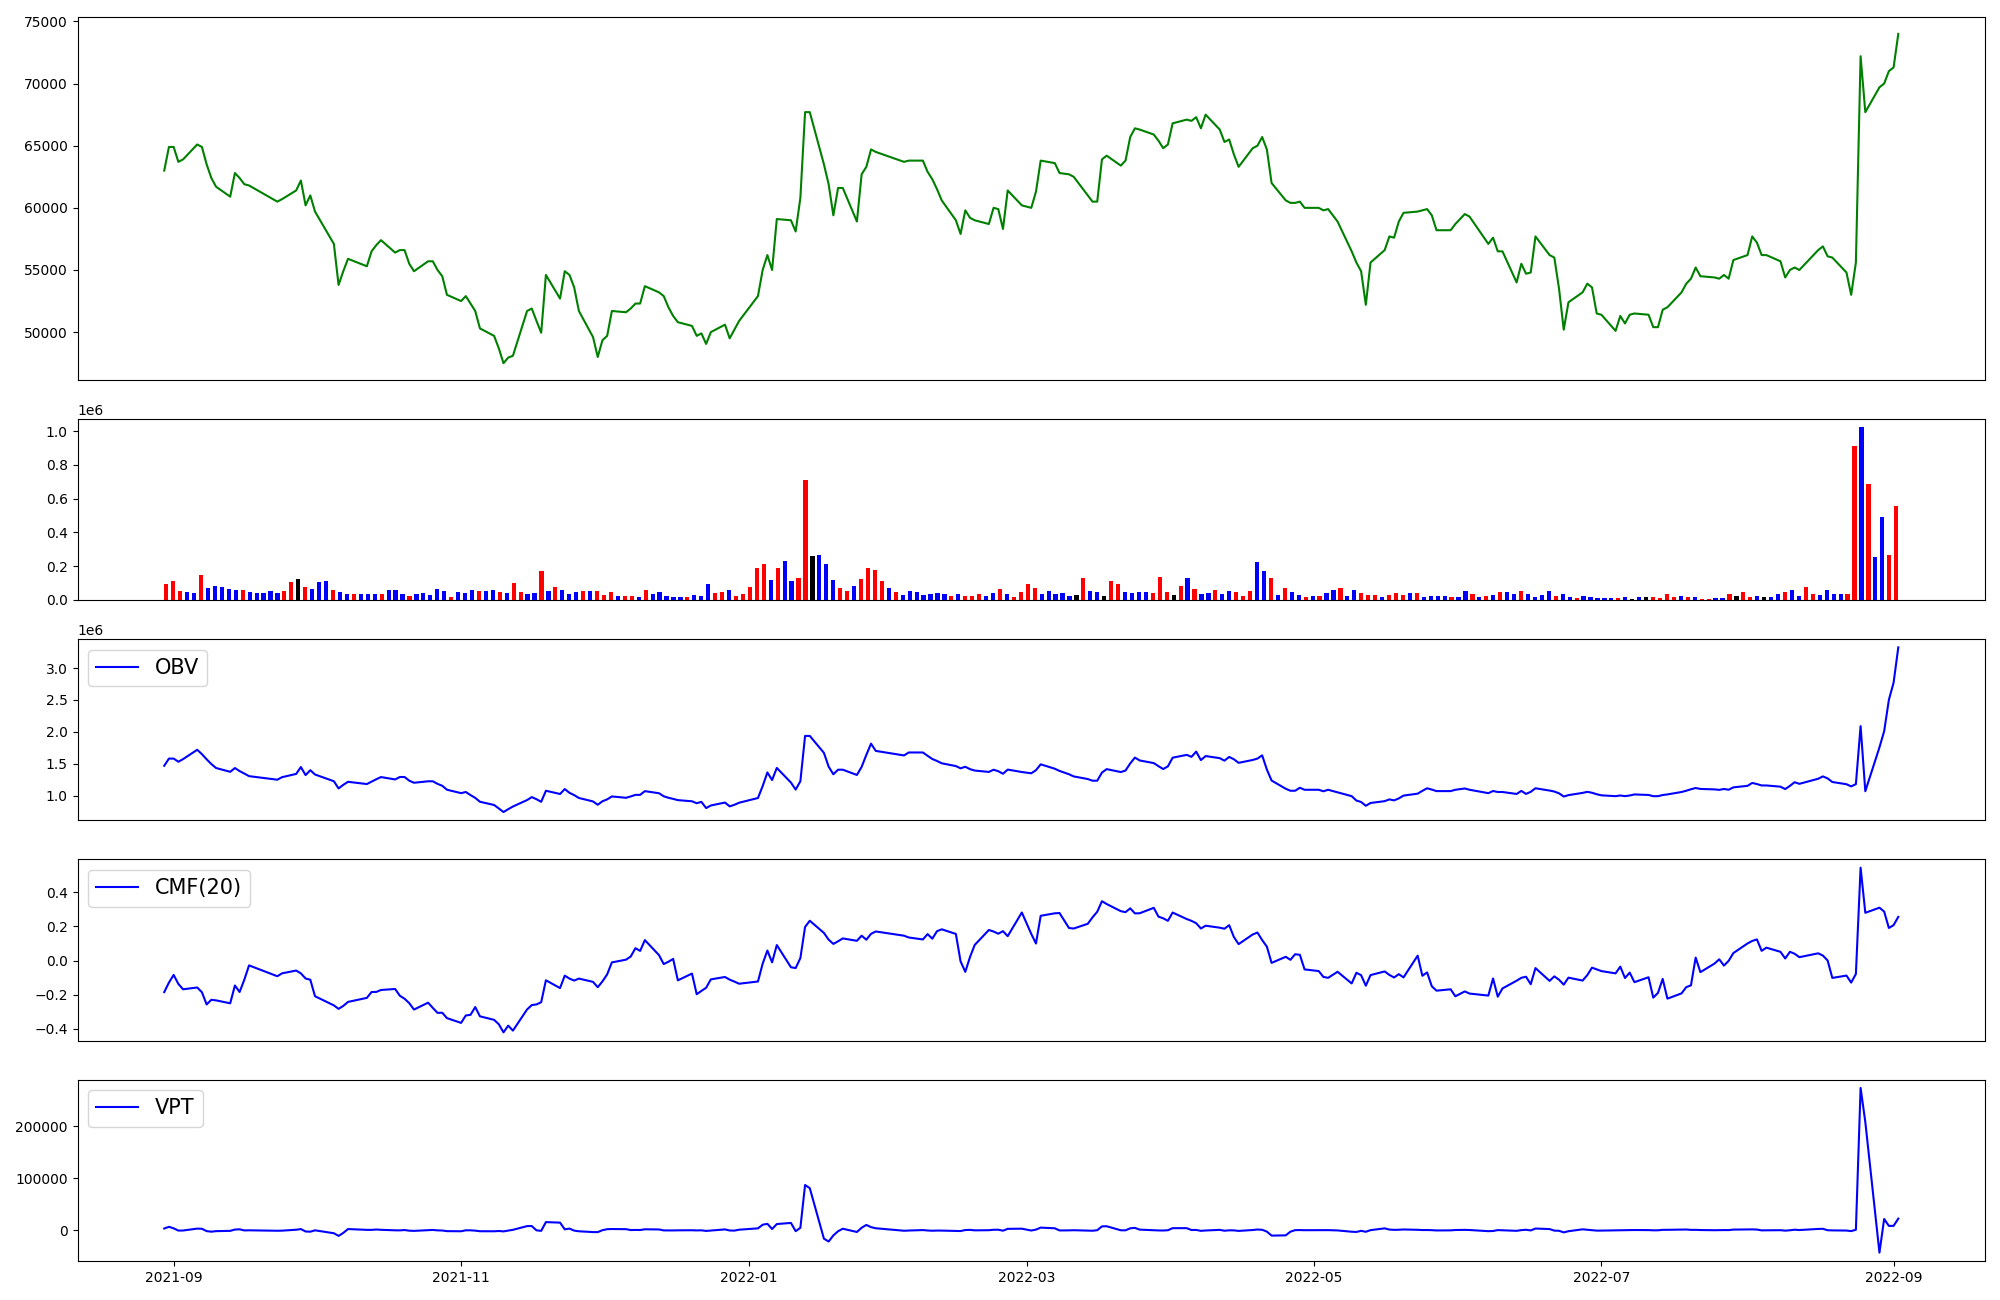Click the −0.4 tick on CMF axis
The image size is (2000, 1300).
(52, 1029)
